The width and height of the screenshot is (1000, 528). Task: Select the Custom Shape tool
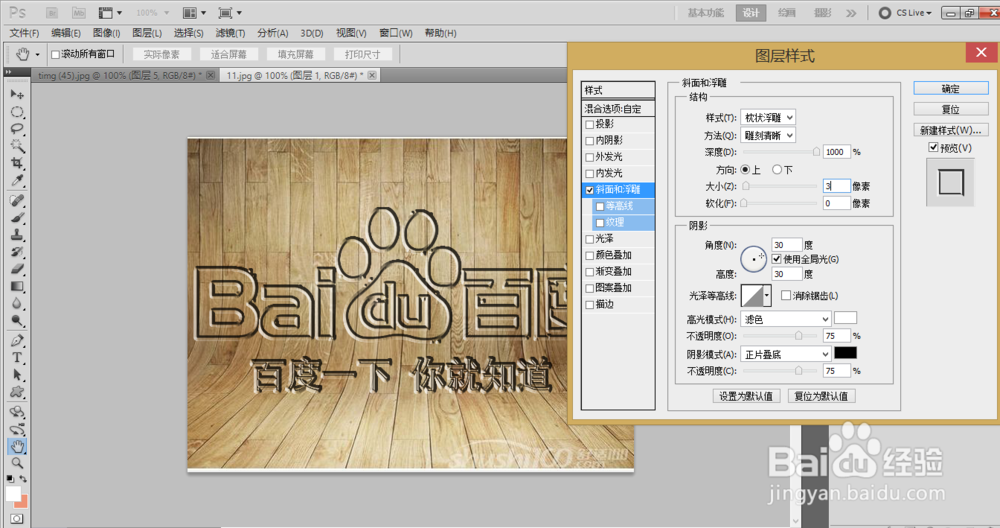[x=17, y=392]
